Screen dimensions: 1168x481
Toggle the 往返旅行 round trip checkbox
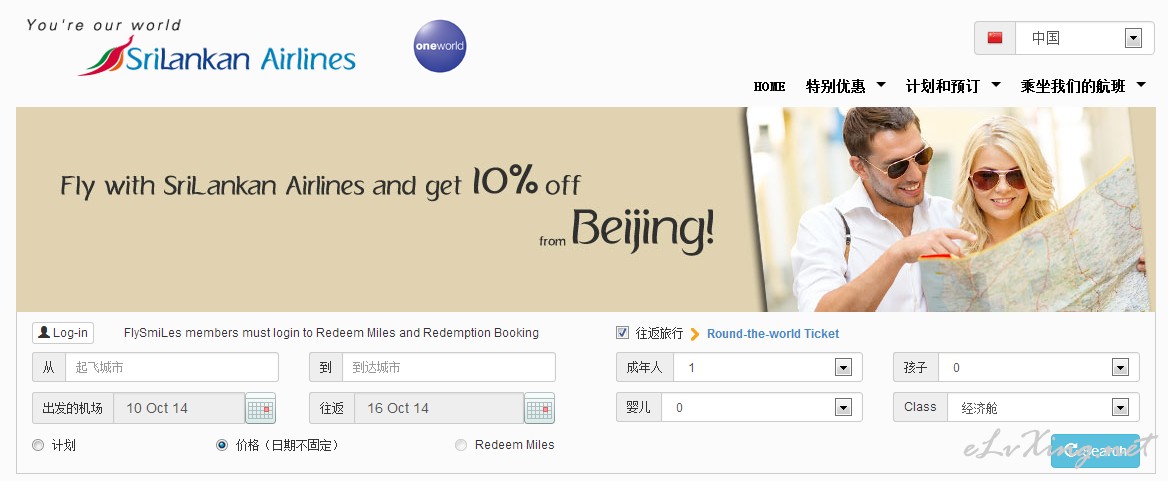pyautogui.click(x=623, y=333)
